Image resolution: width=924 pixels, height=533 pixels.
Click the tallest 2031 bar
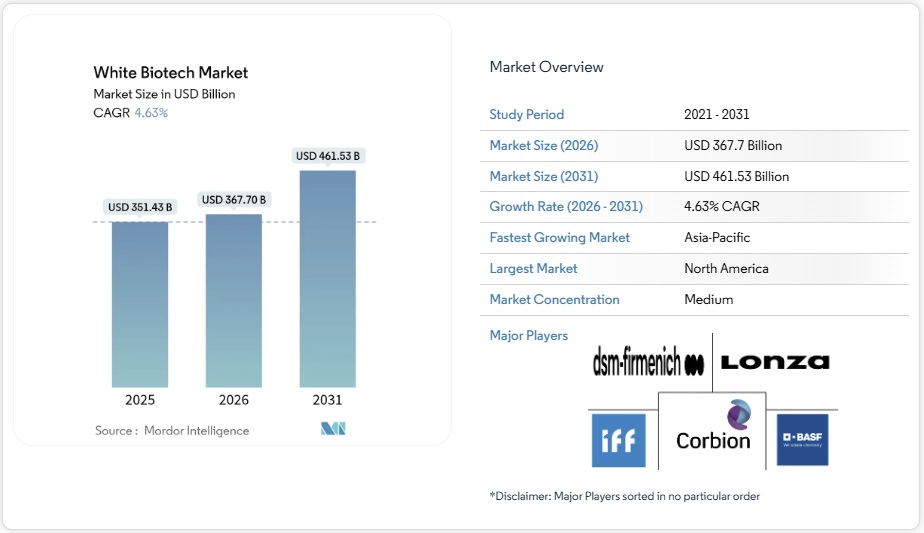pos(327,278)
